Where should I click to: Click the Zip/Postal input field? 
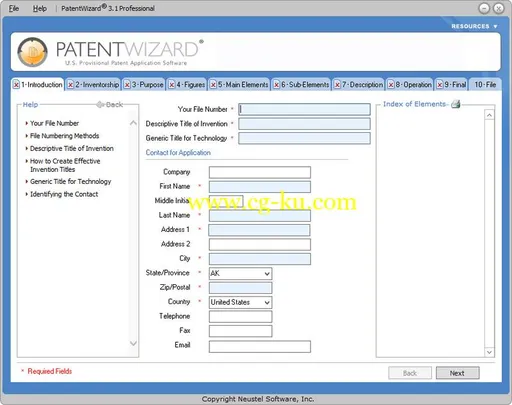coord(240,288)
